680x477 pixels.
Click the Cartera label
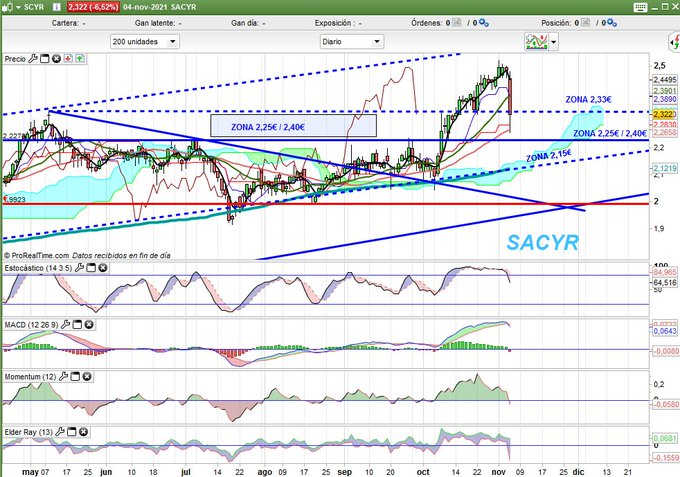click(x=65, y=23)
